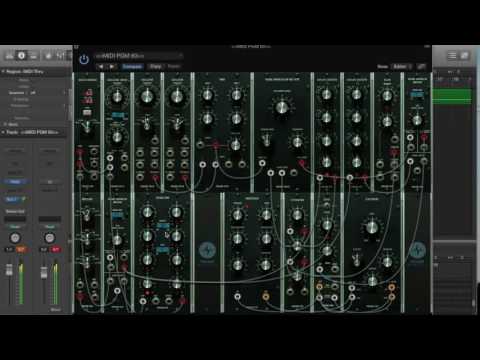The height and width of the screenshot is (360, 480).
Task: Open the Library icon in control bar
Action: 9,56
